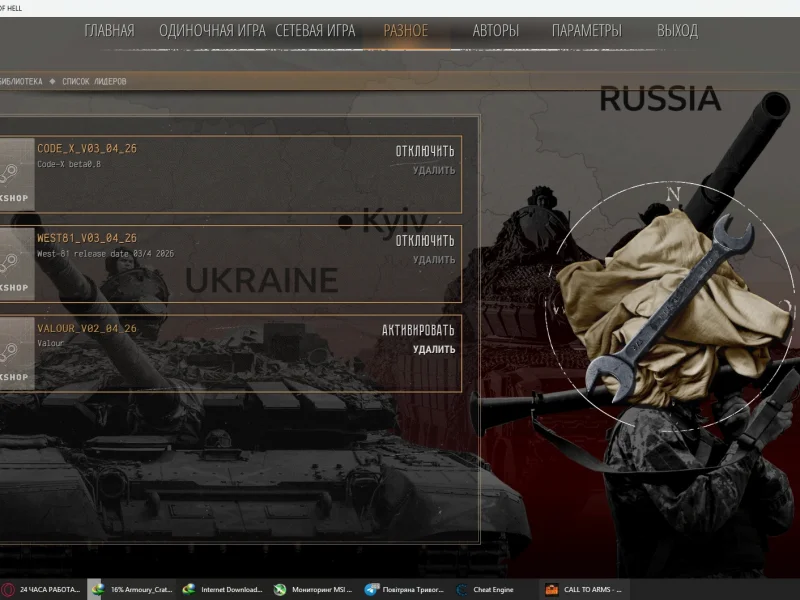800x600 pixels.
Task: Click Выход to exit the game
Action: pos(677,31)
